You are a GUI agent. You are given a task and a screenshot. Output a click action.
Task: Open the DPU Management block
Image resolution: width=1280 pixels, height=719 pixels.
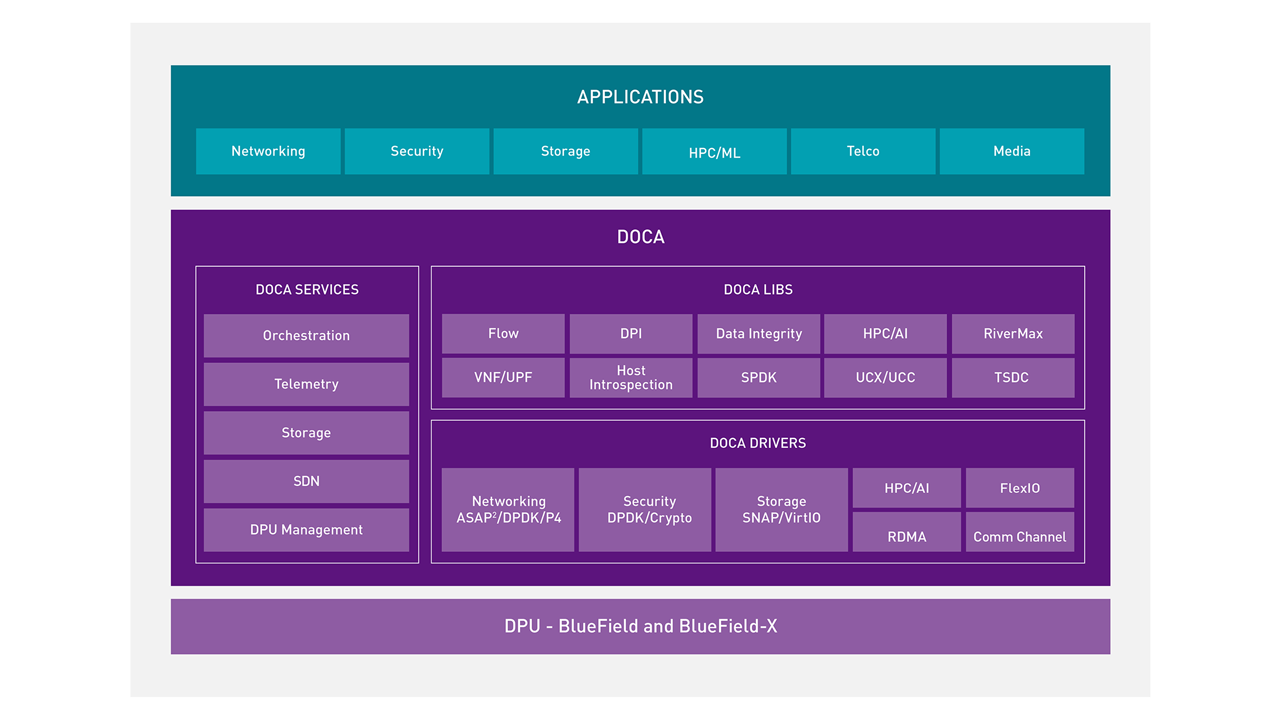[307, 530]
